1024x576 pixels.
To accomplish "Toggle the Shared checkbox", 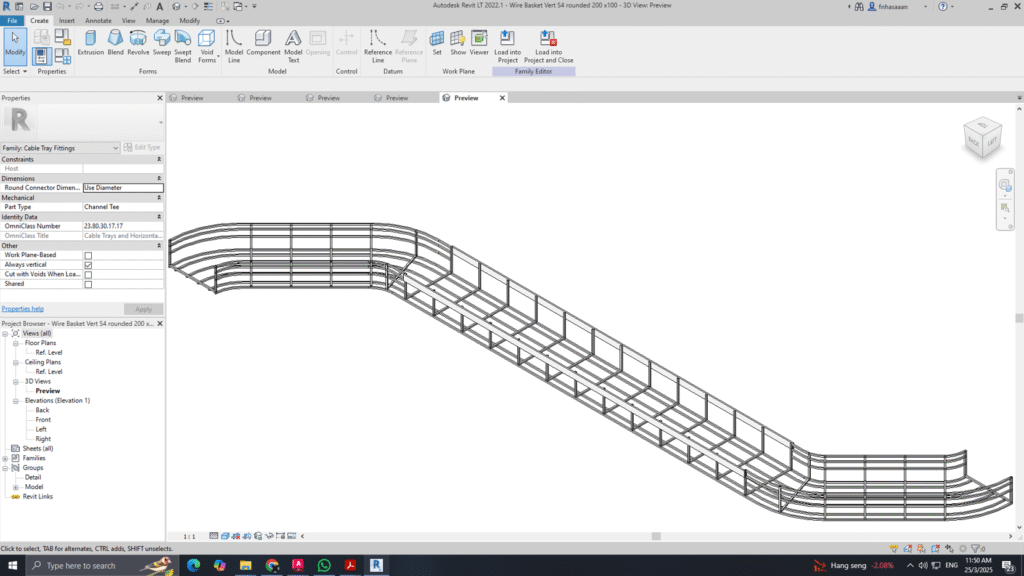I will [x=88, y=284].
